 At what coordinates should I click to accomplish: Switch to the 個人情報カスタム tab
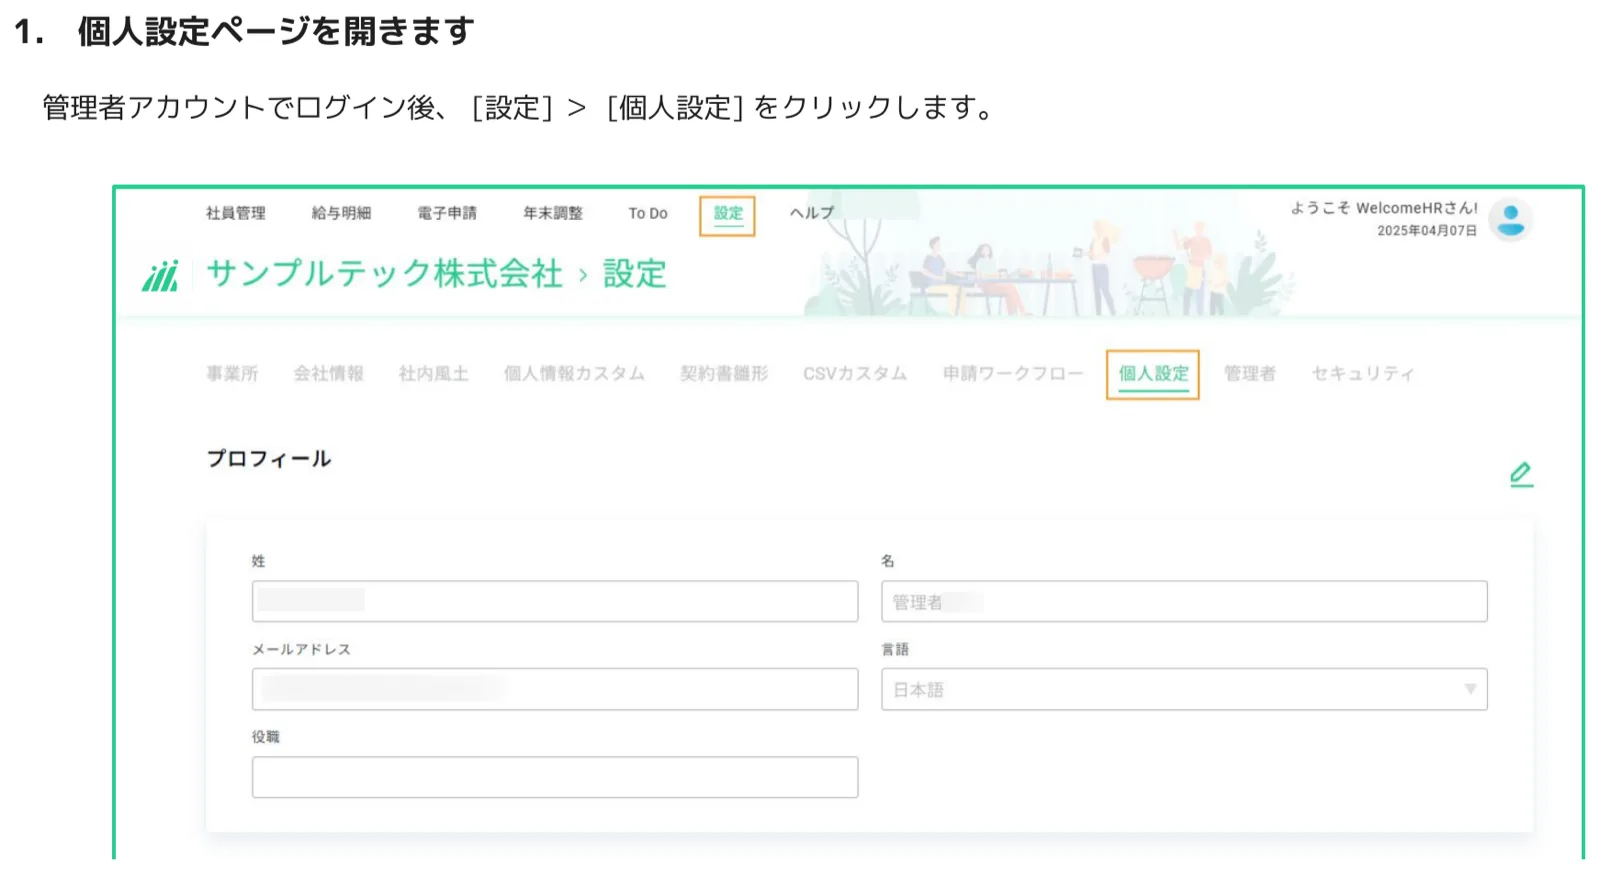pos(574,373)
